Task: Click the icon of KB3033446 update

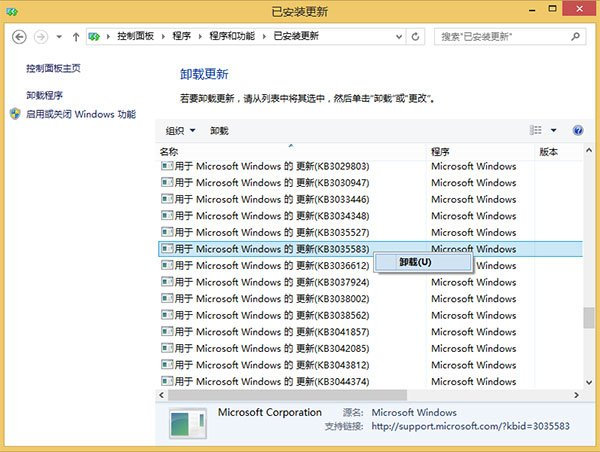Action: [167, 199]
